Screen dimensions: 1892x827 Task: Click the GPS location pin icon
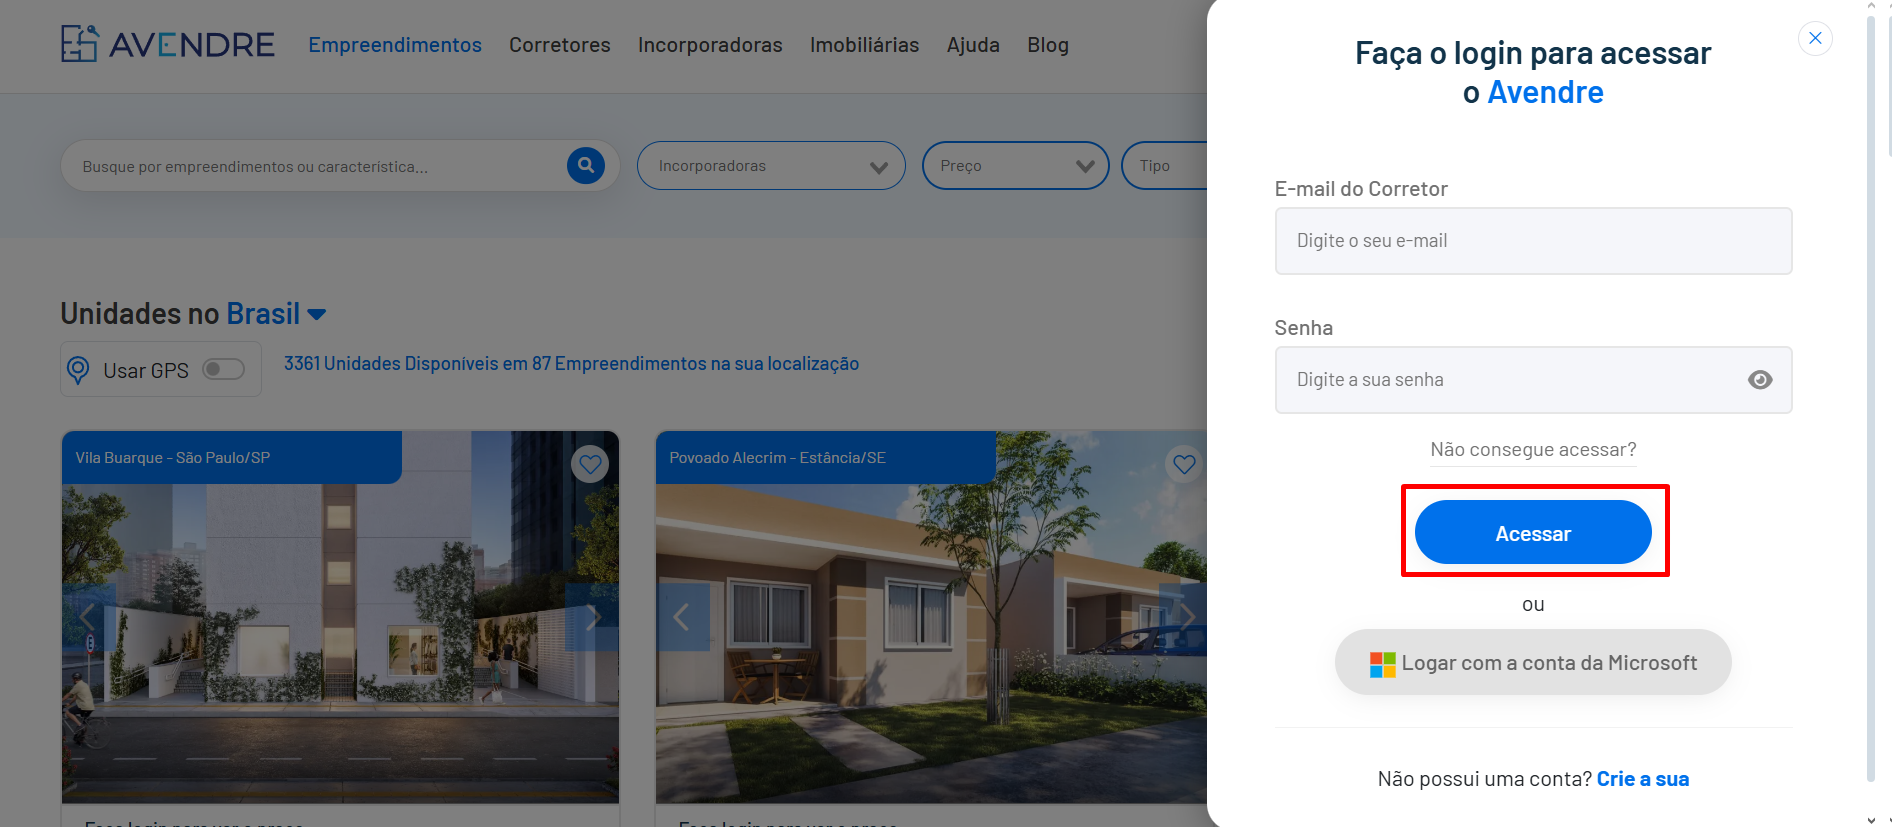78,370
